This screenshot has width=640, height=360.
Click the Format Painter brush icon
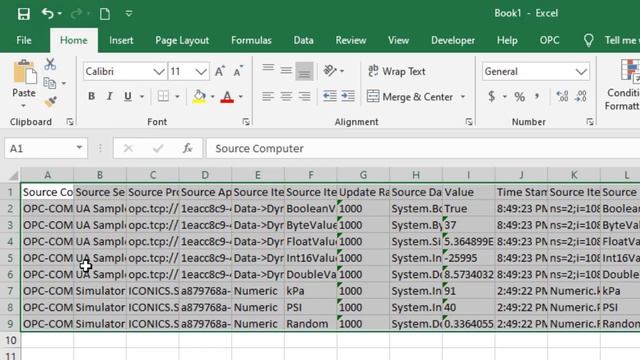tap(50, 102)
